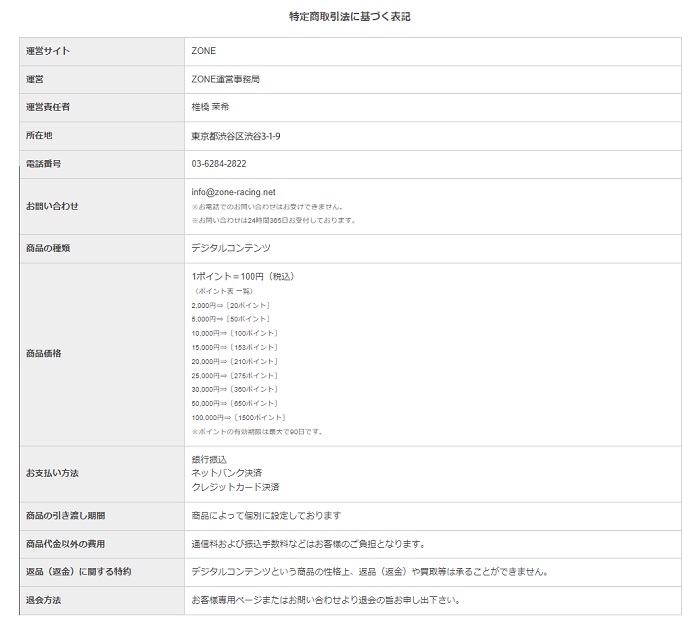Click the クレジットカード決済 payment option text

point(235,487)
